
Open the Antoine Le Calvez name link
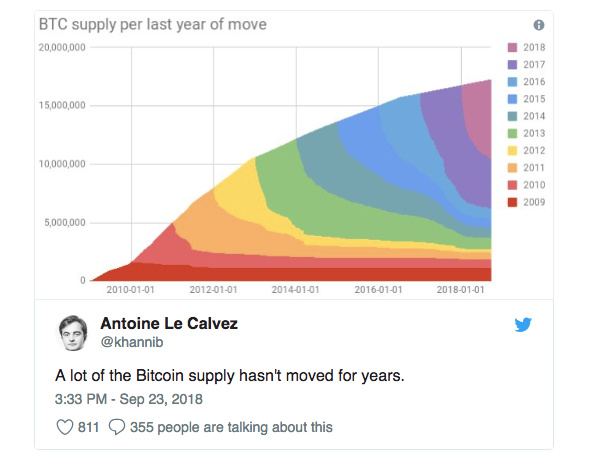pyautogui.click(x=169, y=324)
